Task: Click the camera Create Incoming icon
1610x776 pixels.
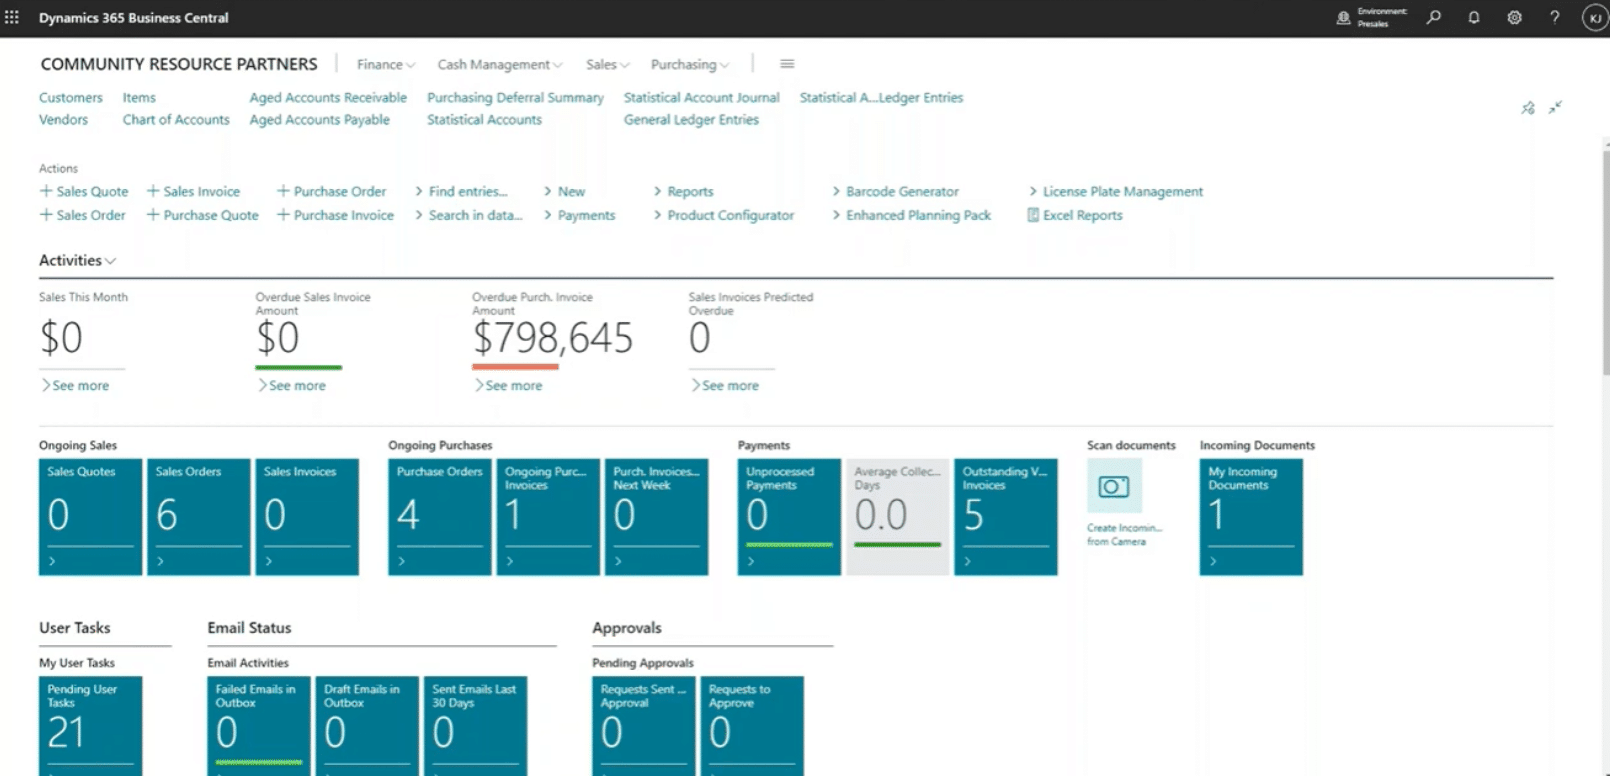Action: point(1114,486)
